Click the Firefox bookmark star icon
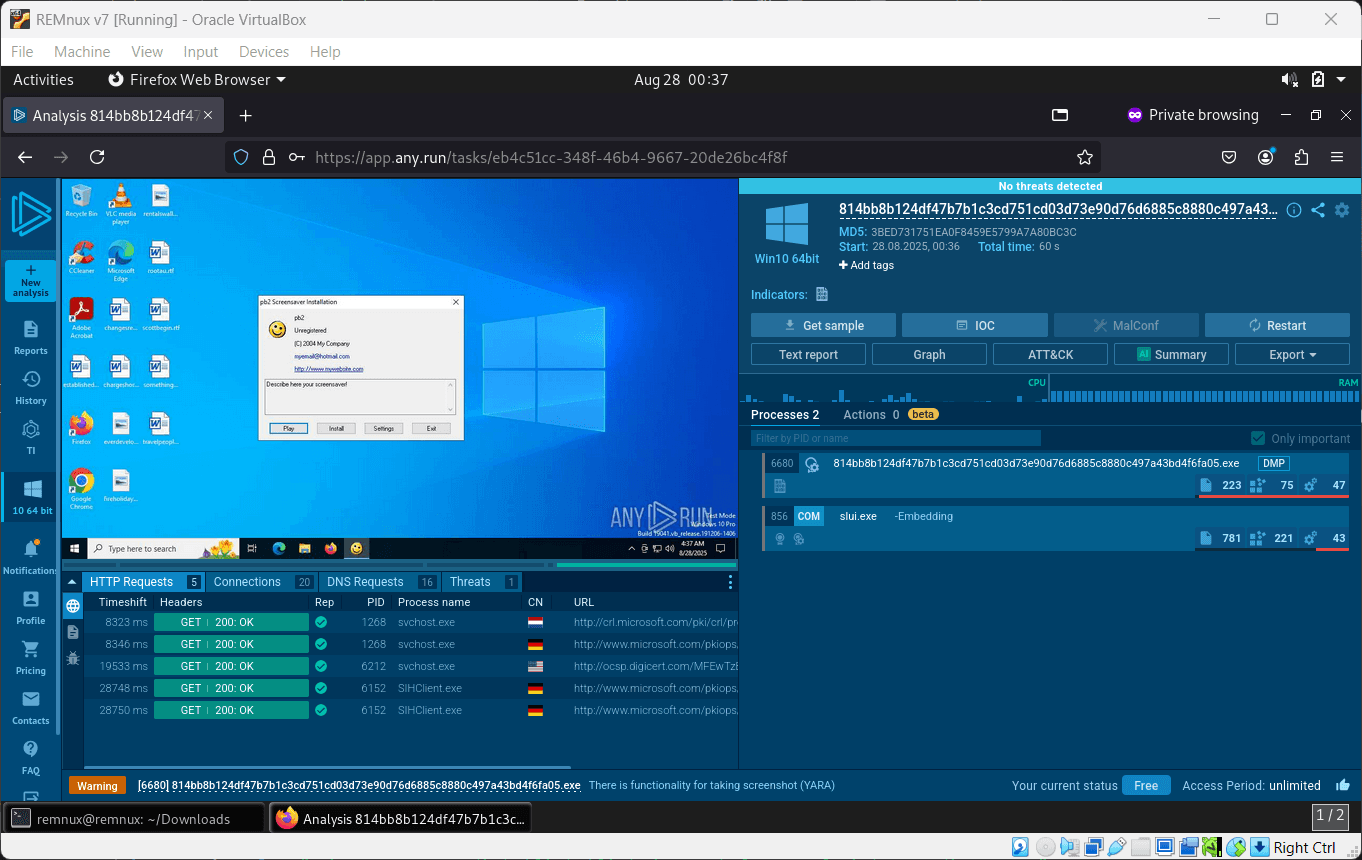 pyautogui.click(x=1084, y=157)
